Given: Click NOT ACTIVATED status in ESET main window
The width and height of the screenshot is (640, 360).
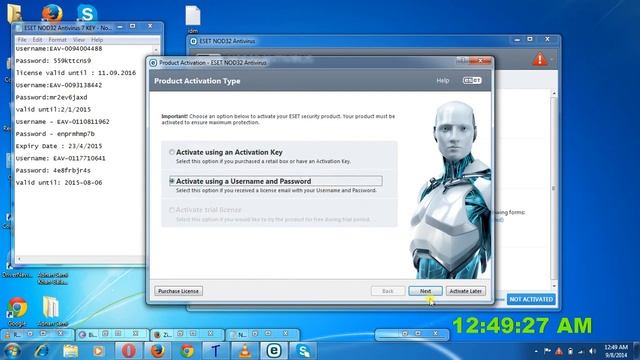Looking at the screenshot, I should 531,299.
